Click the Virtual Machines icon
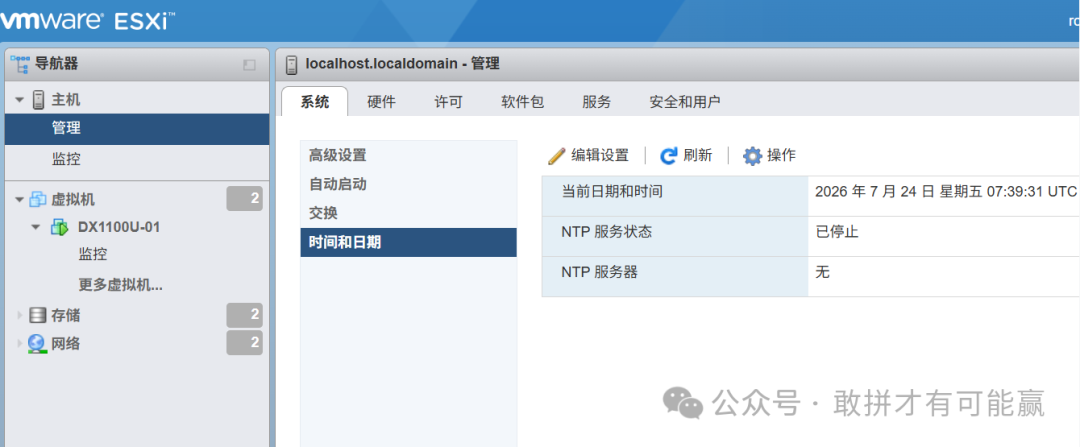The image size is (1080, 447). click(38, 200)
